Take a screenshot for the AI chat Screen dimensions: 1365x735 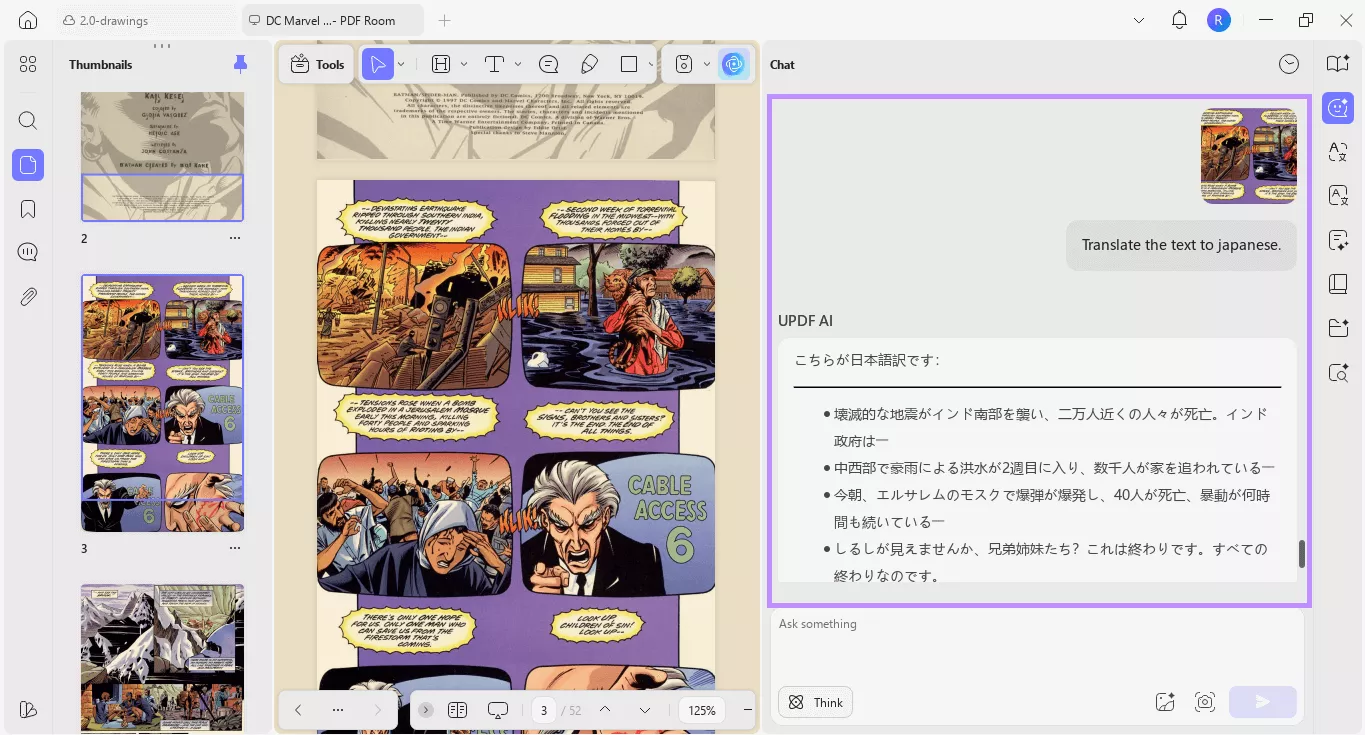tap(1205, 702)
